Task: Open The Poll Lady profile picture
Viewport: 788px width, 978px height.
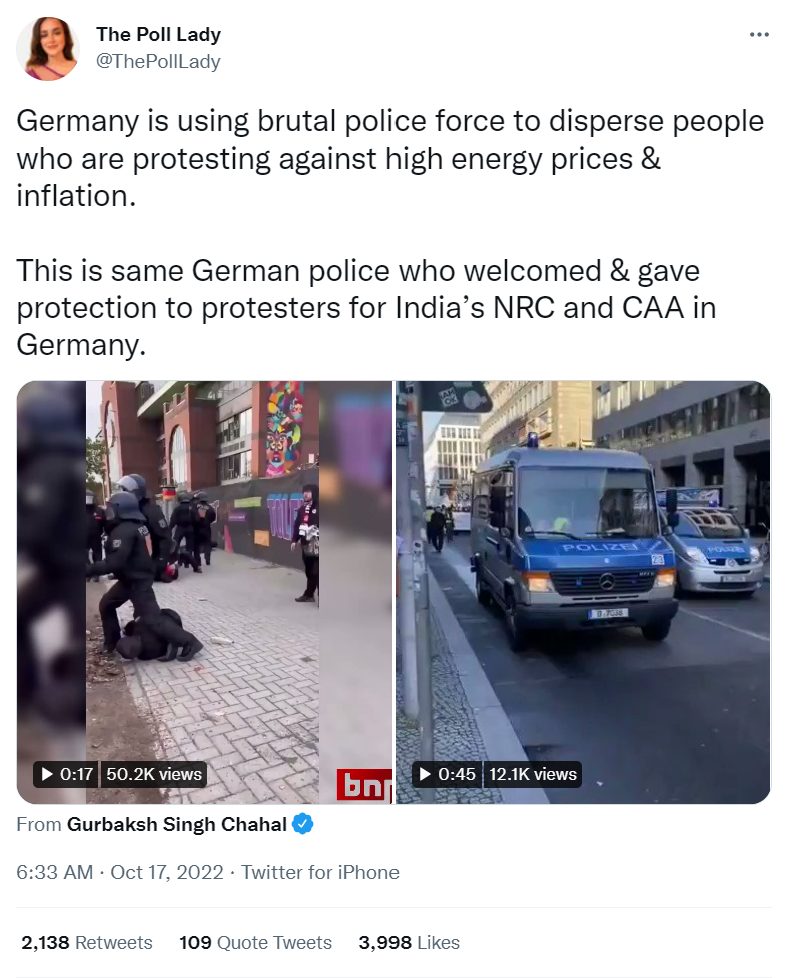Action: click(47, 49)
